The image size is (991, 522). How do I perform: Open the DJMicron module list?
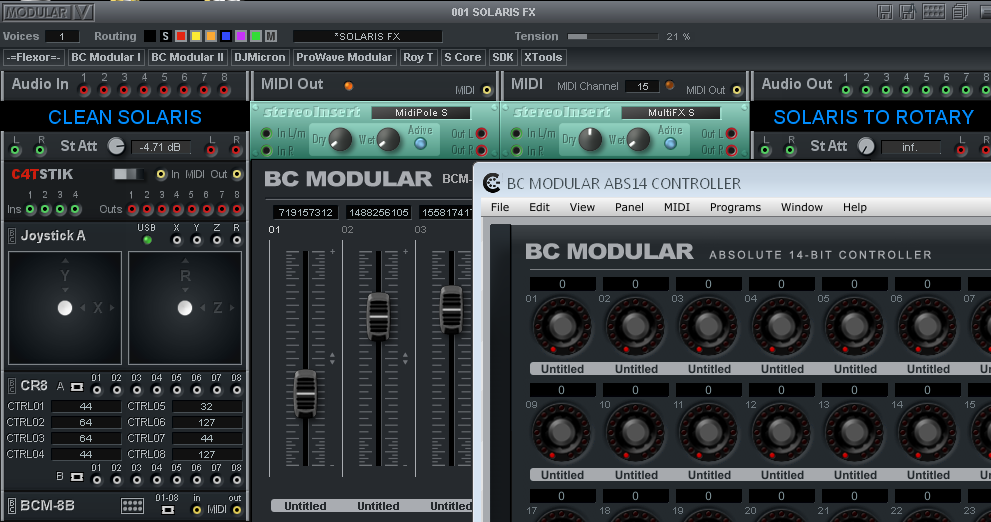pyautogui.click(x=260, y=57)
